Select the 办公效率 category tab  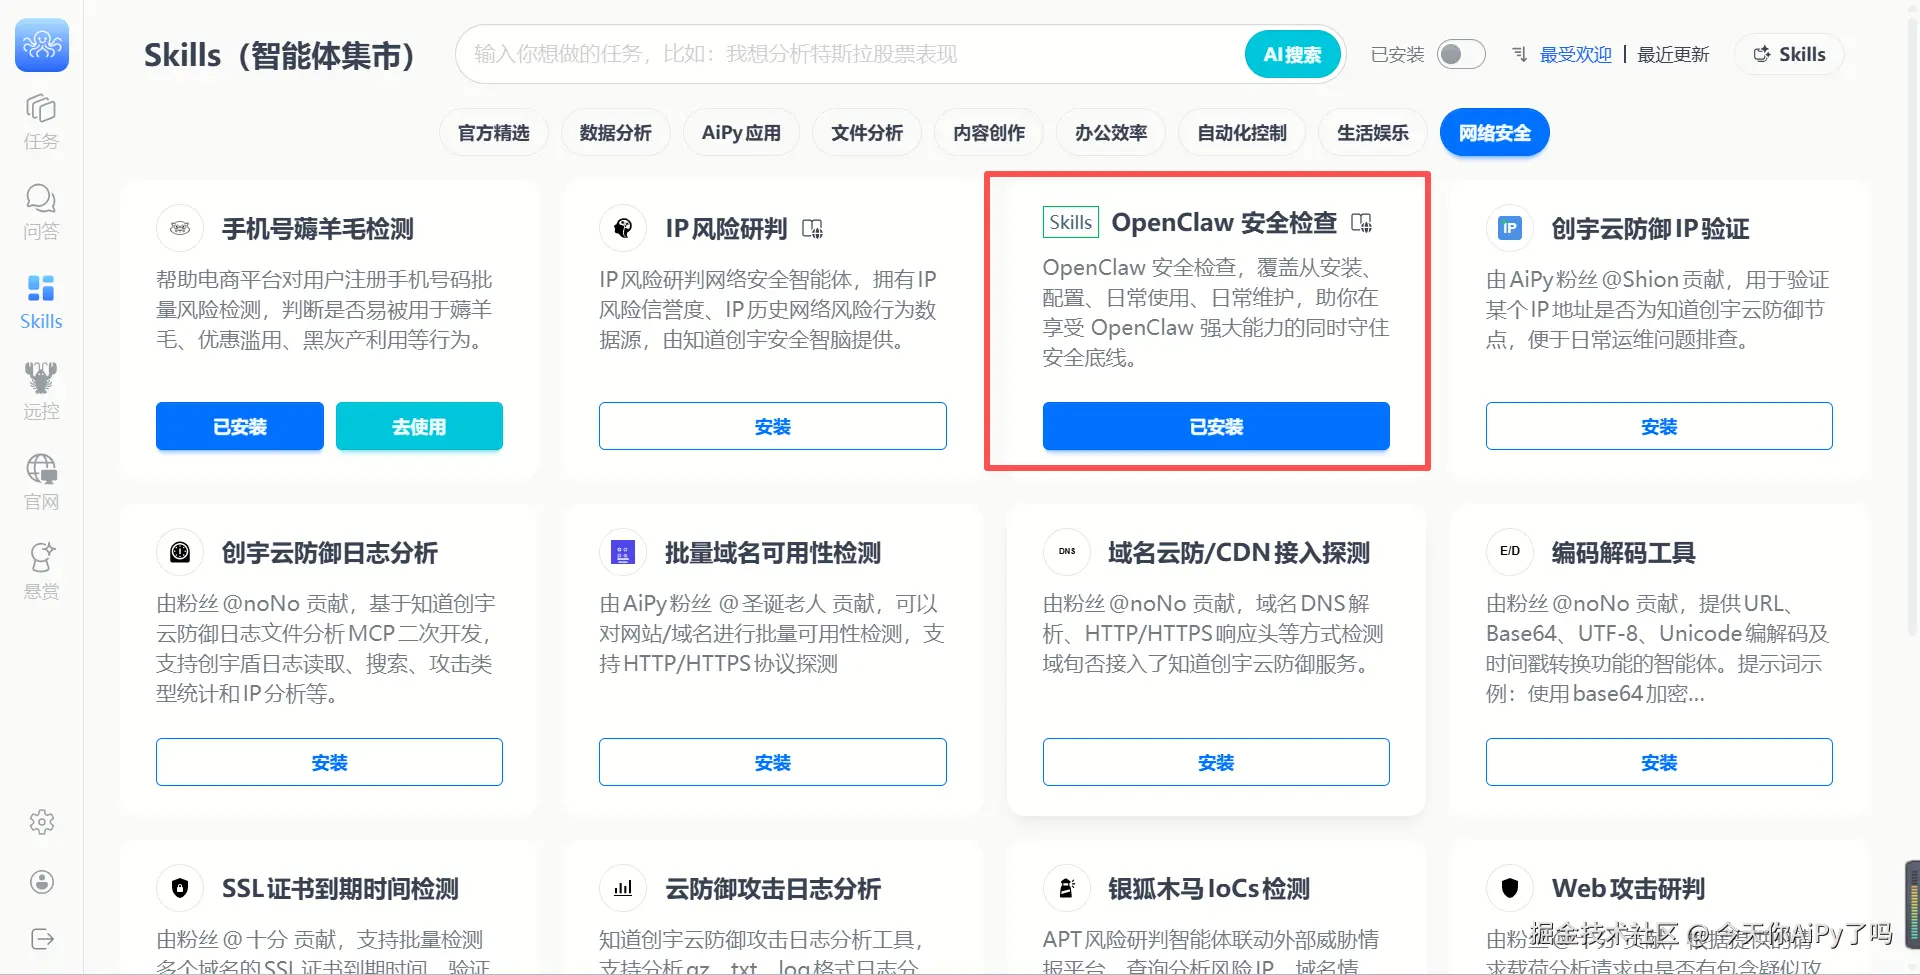point(1112,133)
